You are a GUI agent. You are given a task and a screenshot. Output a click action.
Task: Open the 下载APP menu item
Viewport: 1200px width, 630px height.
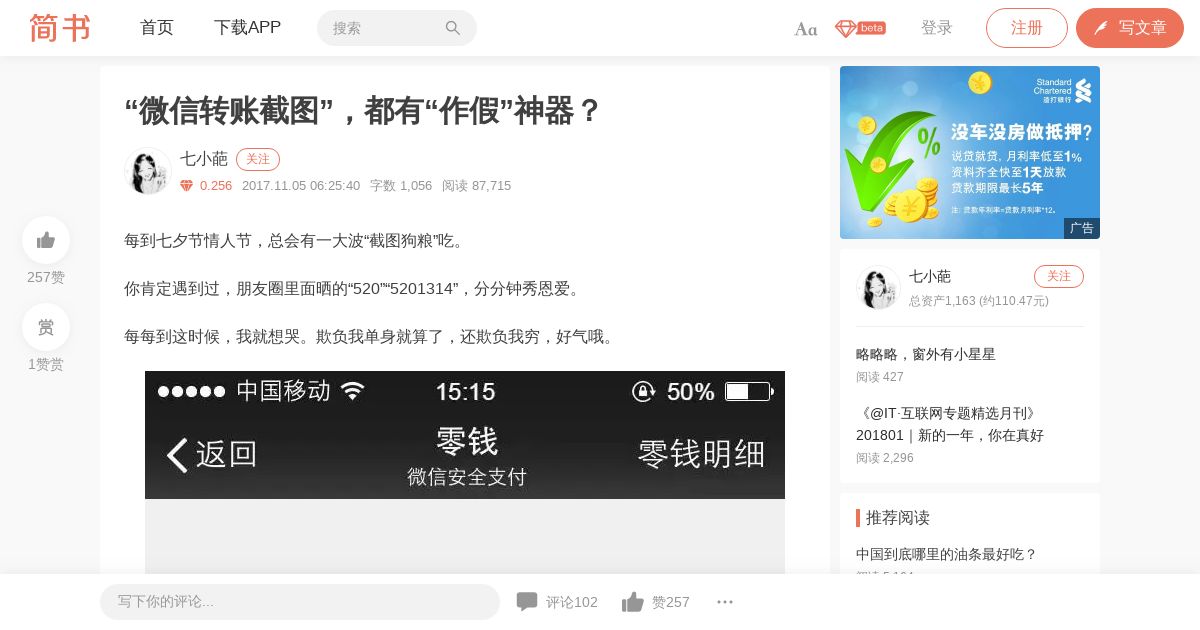point(247,28)
